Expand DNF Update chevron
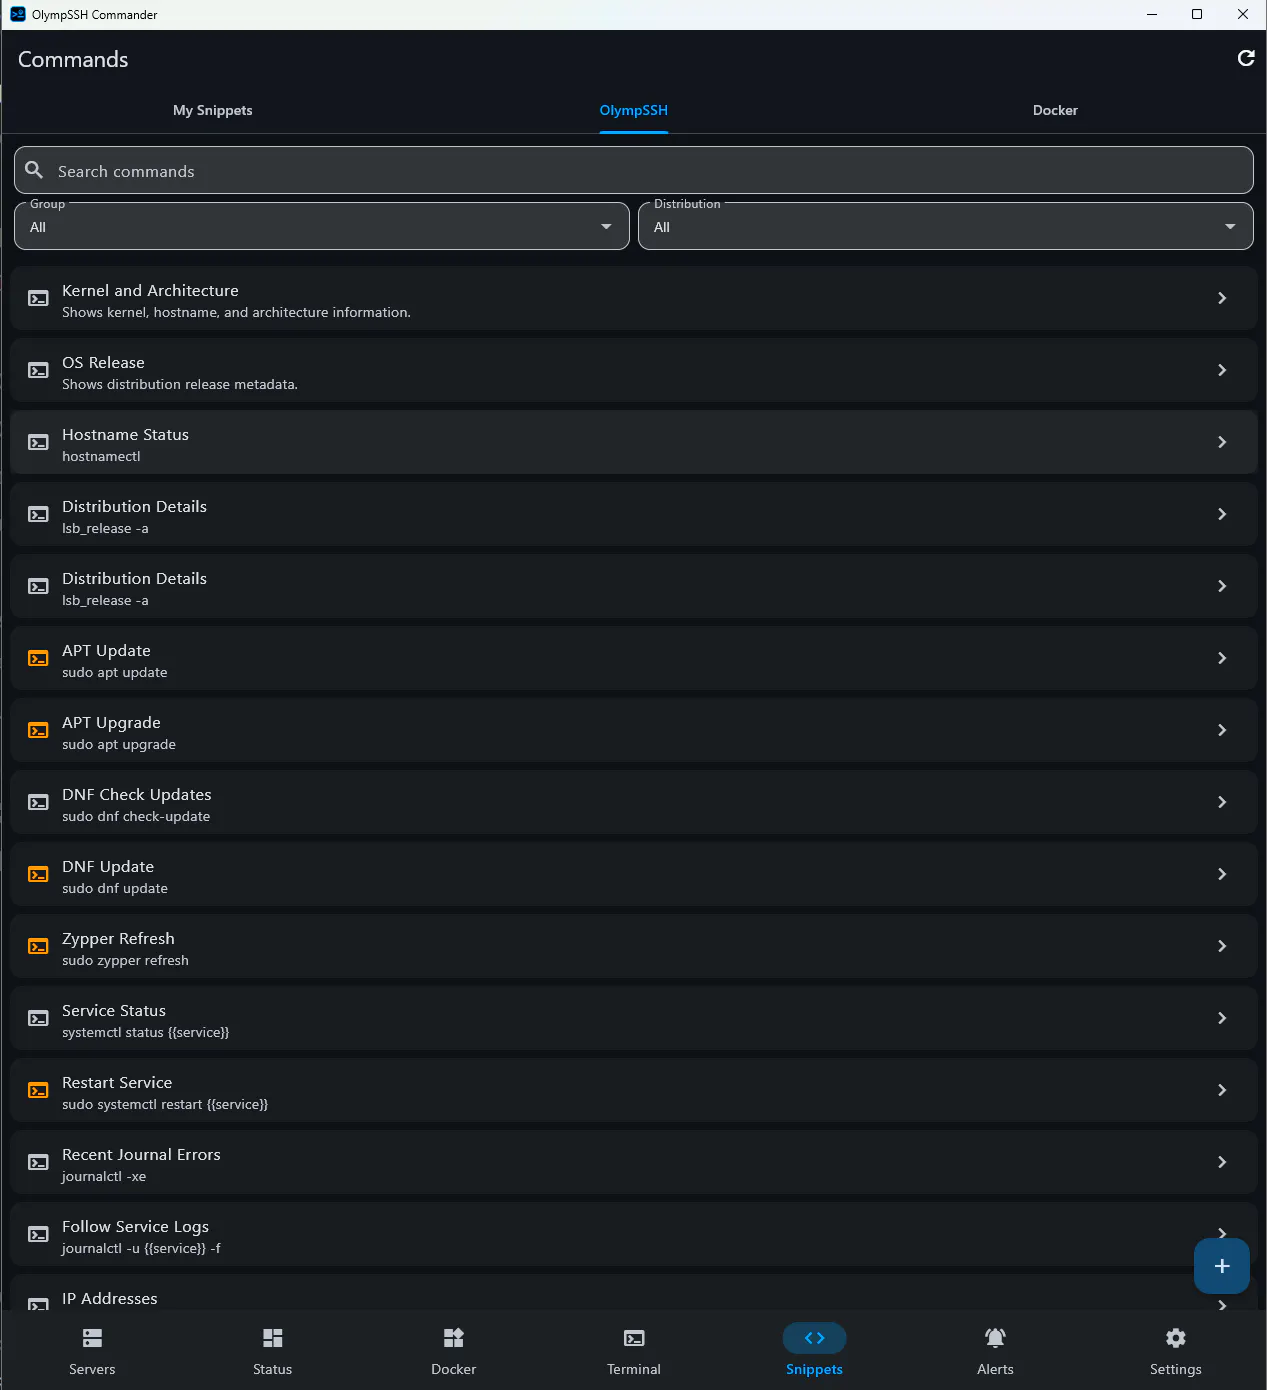This screenshot has width=1267, height=1390. click(1222, 874)
